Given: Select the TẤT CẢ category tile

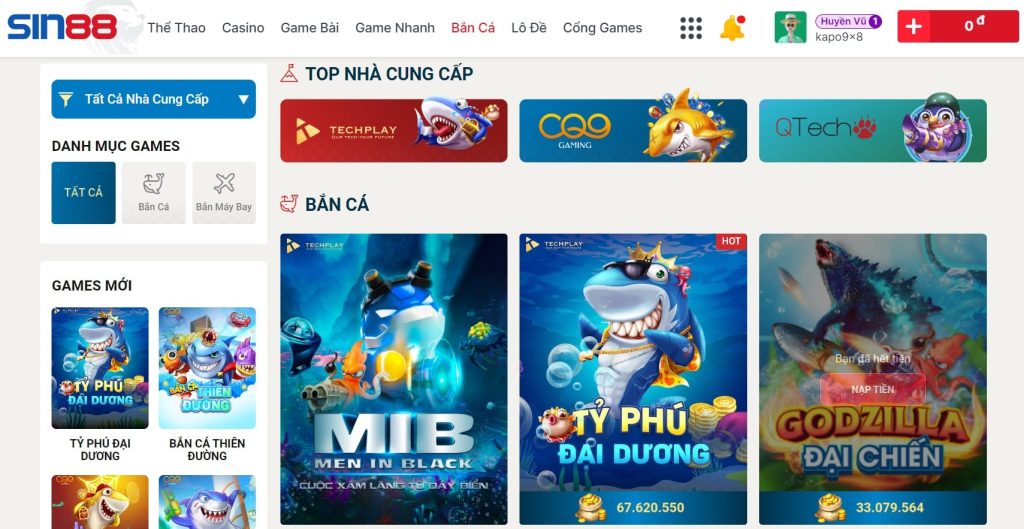Looking at the screenshot, I should 84,193.
